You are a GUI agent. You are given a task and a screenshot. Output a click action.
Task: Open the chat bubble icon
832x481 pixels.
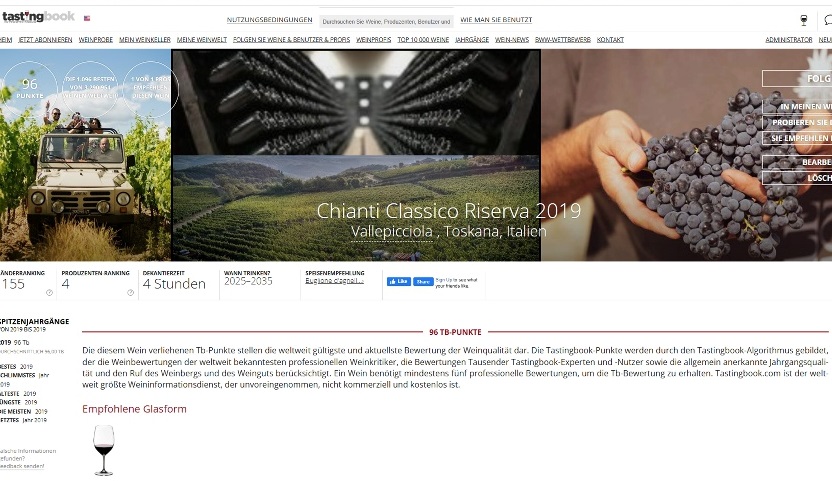coord(828,20)
